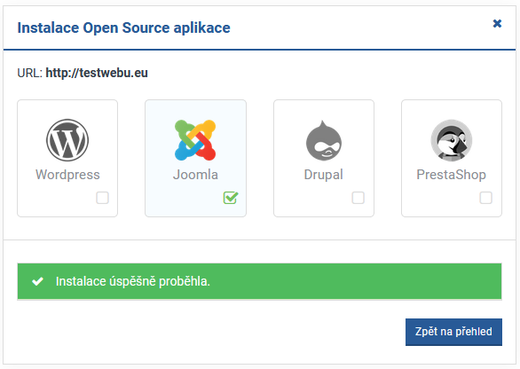520x369 pixels.
Task: Click the success message Instalace úspěšně proběhla
Action: 133,282
